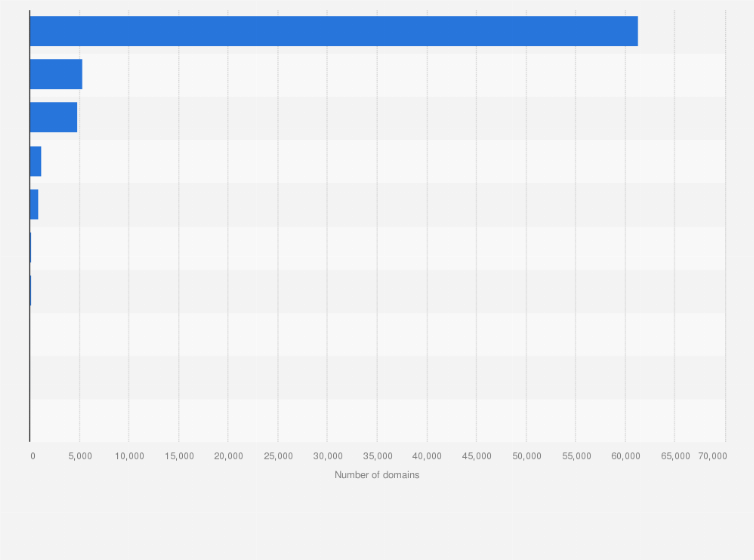Viewport: 754px width, 560px height.
Task: Click the 30,000 axis label
Action: point(328,456)
